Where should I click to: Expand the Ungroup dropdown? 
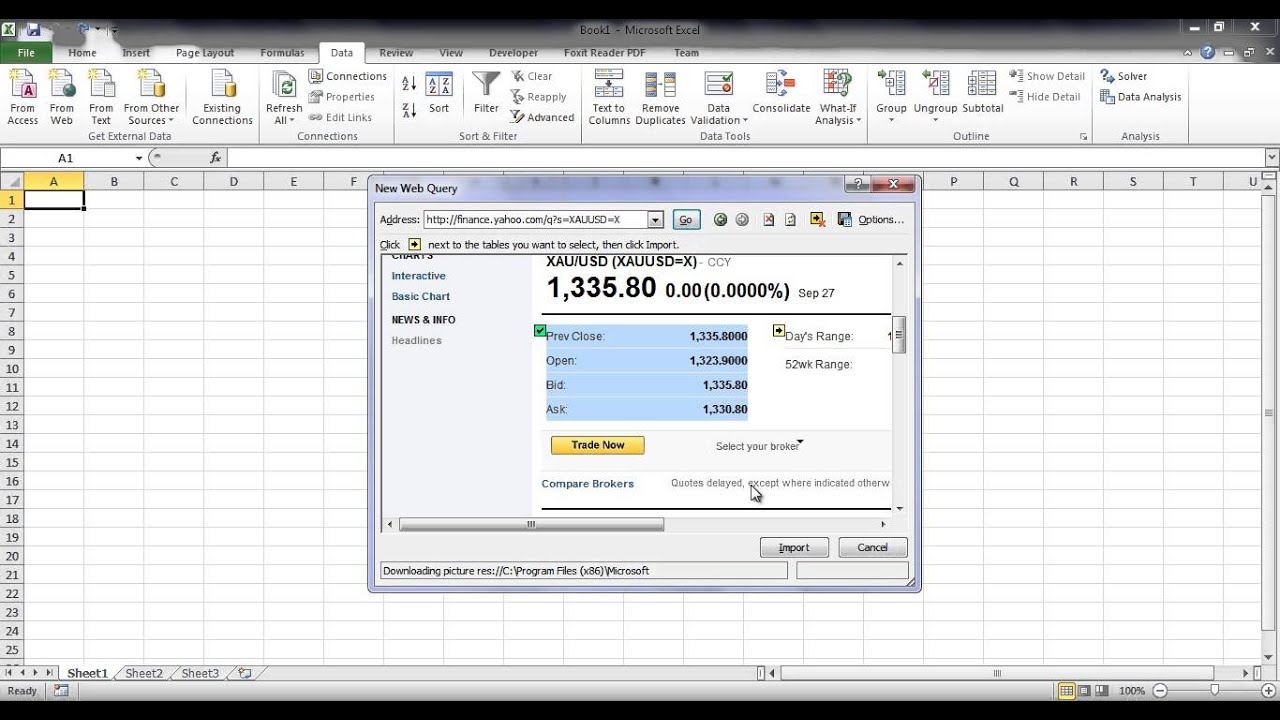[x=935, y=121]
